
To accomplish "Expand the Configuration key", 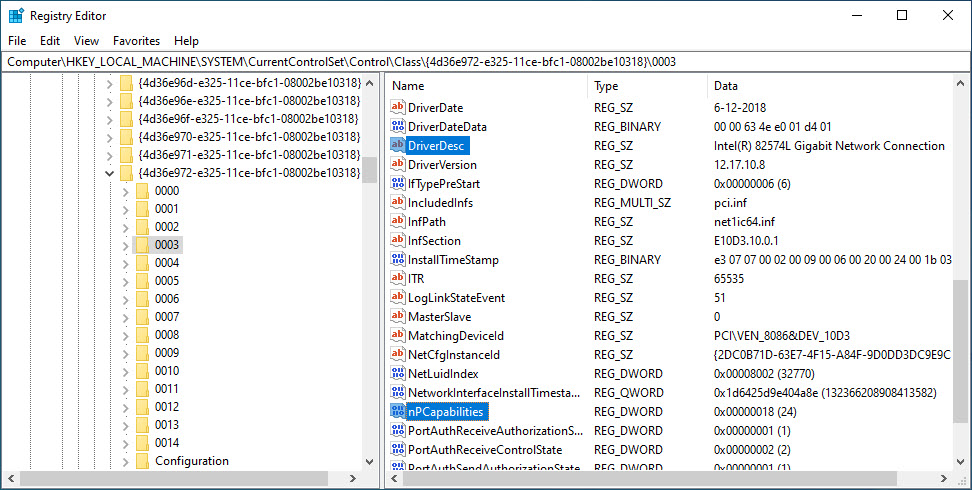I will pos(125,461).
